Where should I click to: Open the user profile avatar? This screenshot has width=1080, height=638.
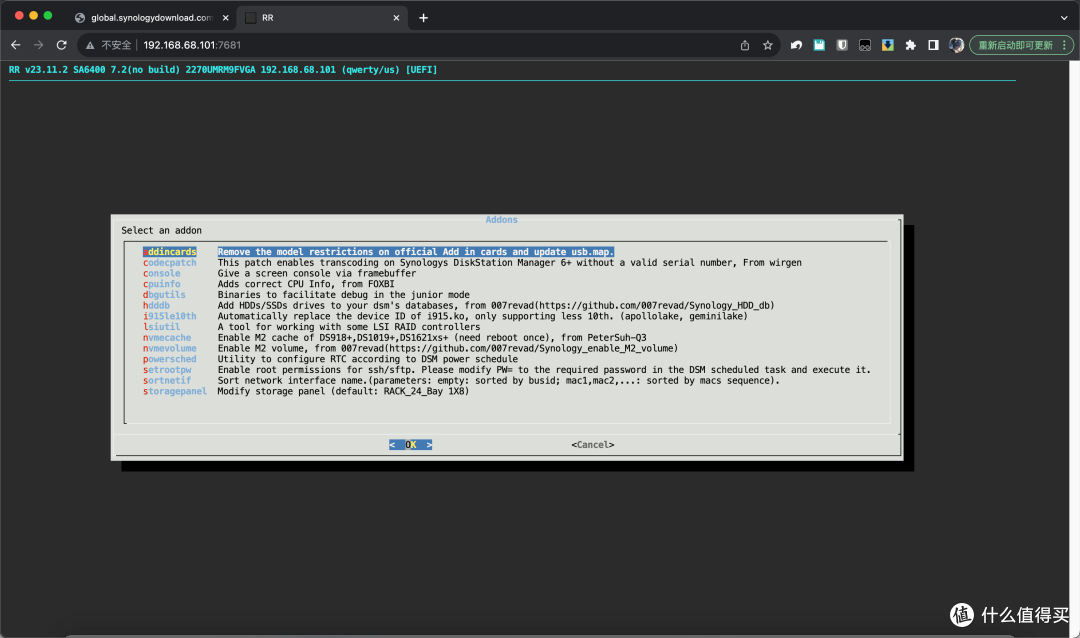click(956, 45)
